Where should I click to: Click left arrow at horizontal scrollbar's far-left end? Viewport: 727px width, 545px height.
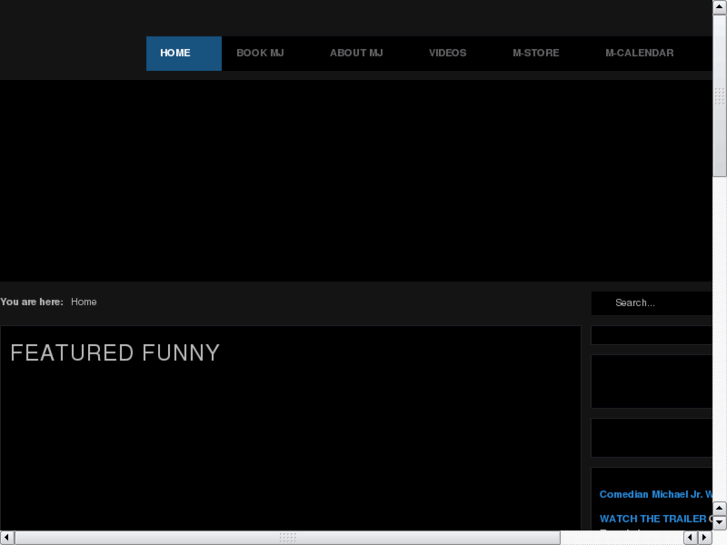pyautogui.click(x=7, y=538)
